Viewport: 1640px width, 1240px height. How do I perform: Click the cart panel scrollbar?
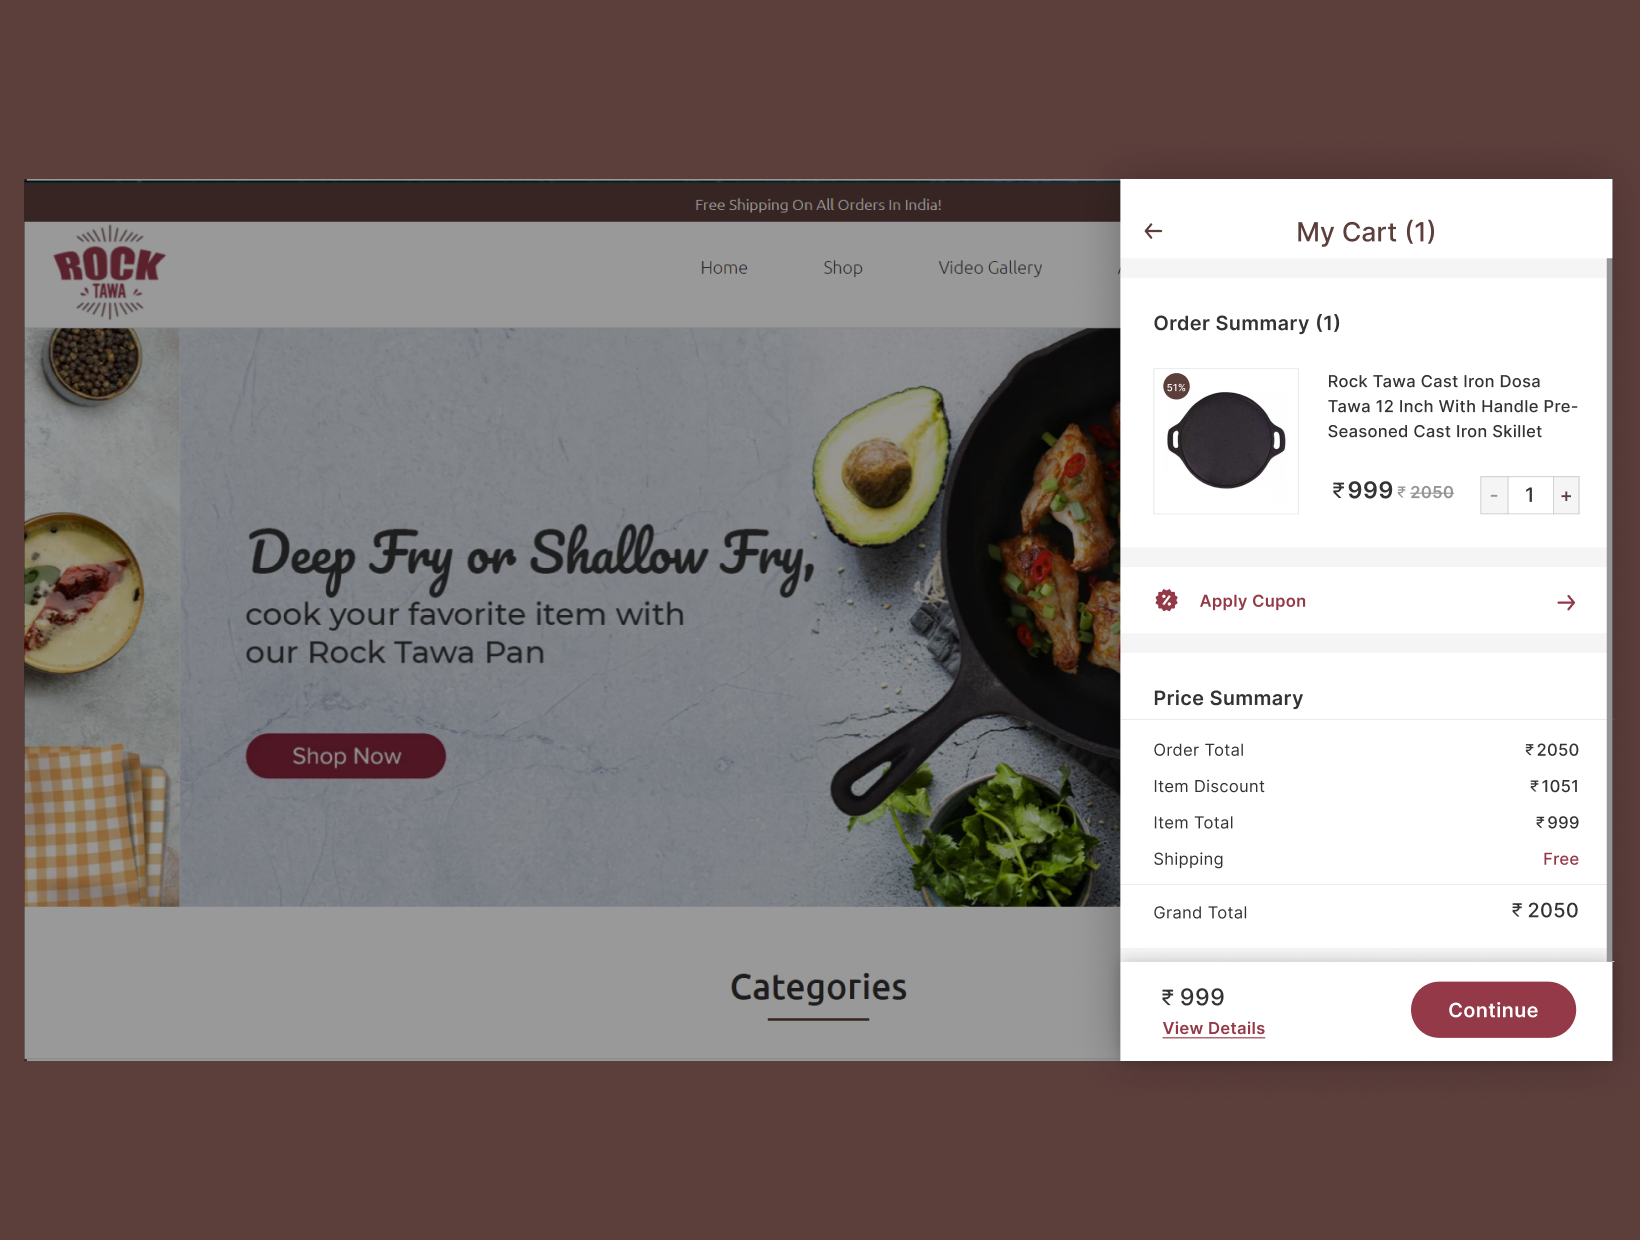point(1609,610)
